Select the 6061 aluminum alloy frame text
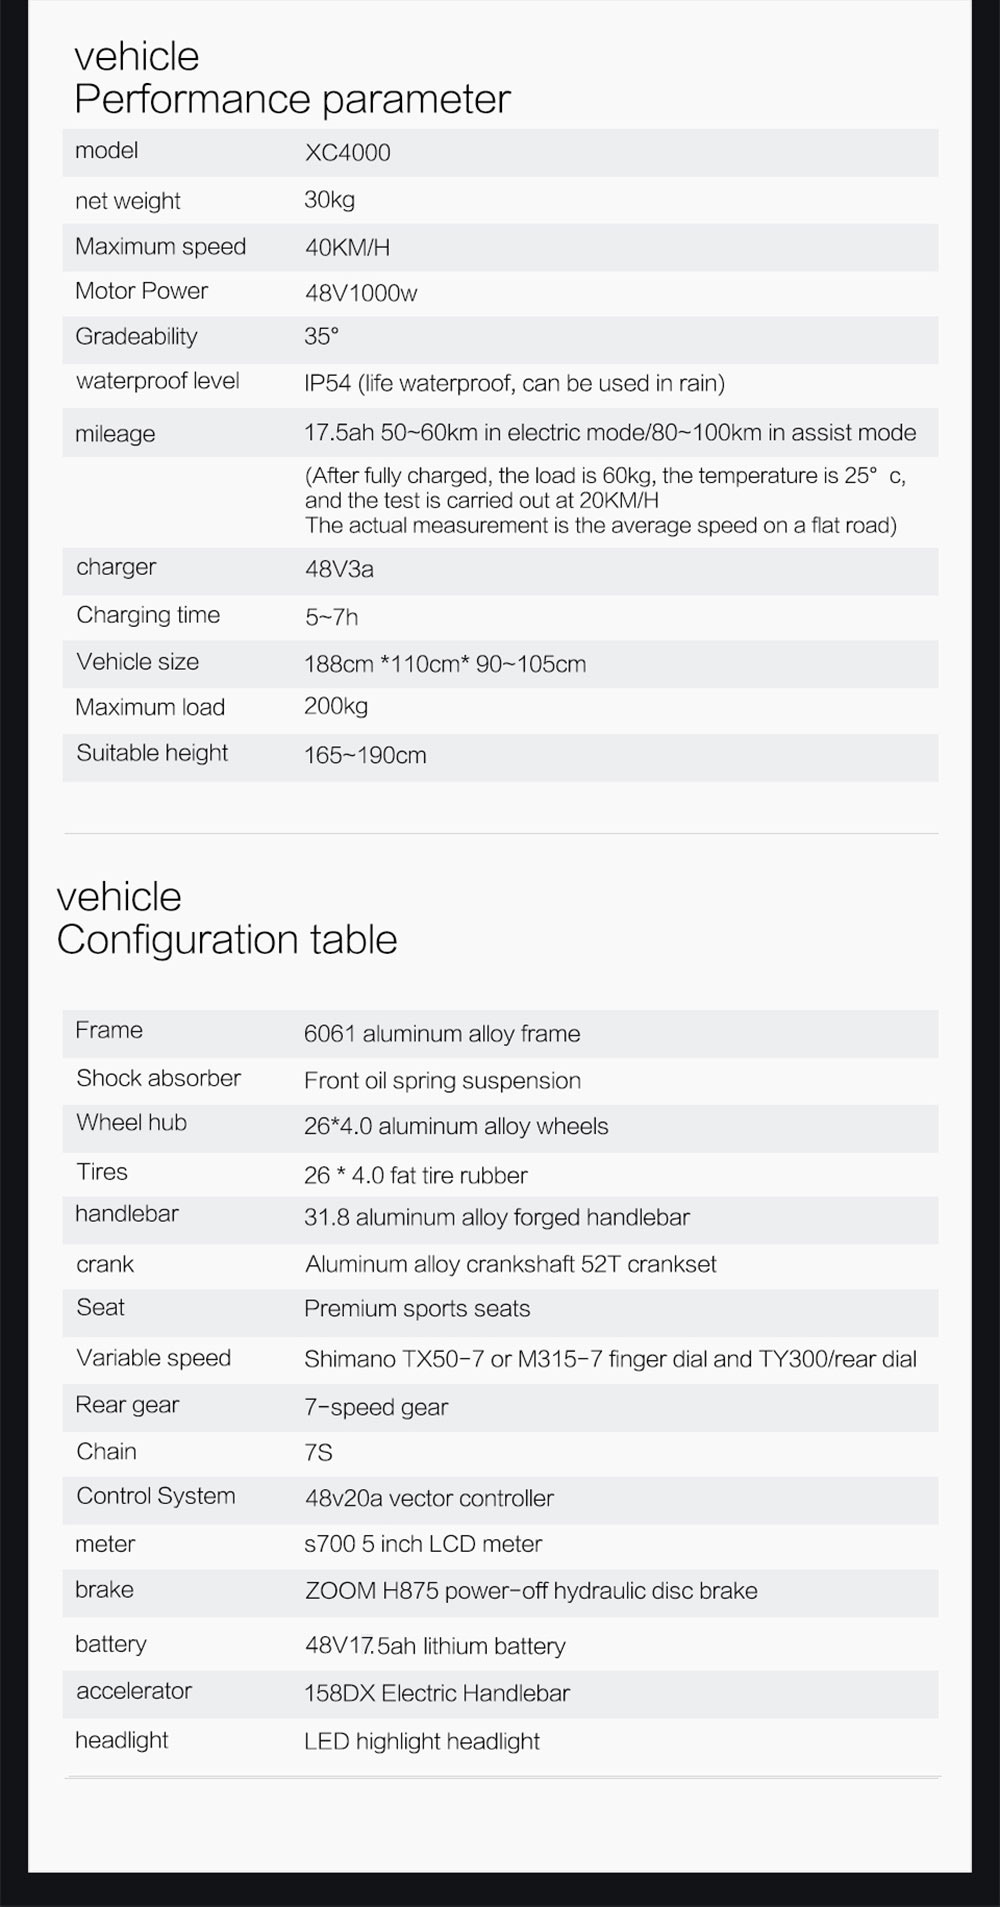 (x=442, y=1034)
